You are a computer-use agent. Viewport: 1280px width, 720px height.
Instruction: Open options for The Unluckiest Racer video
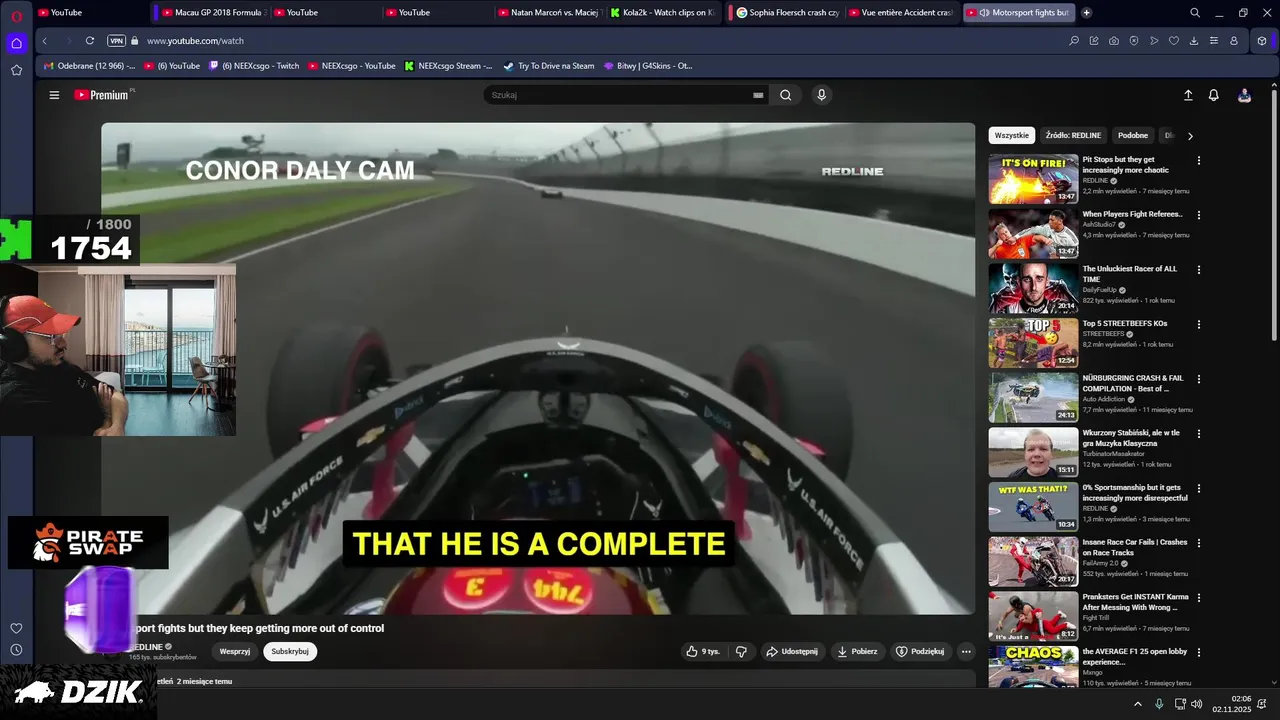(x=1199, y=270)
